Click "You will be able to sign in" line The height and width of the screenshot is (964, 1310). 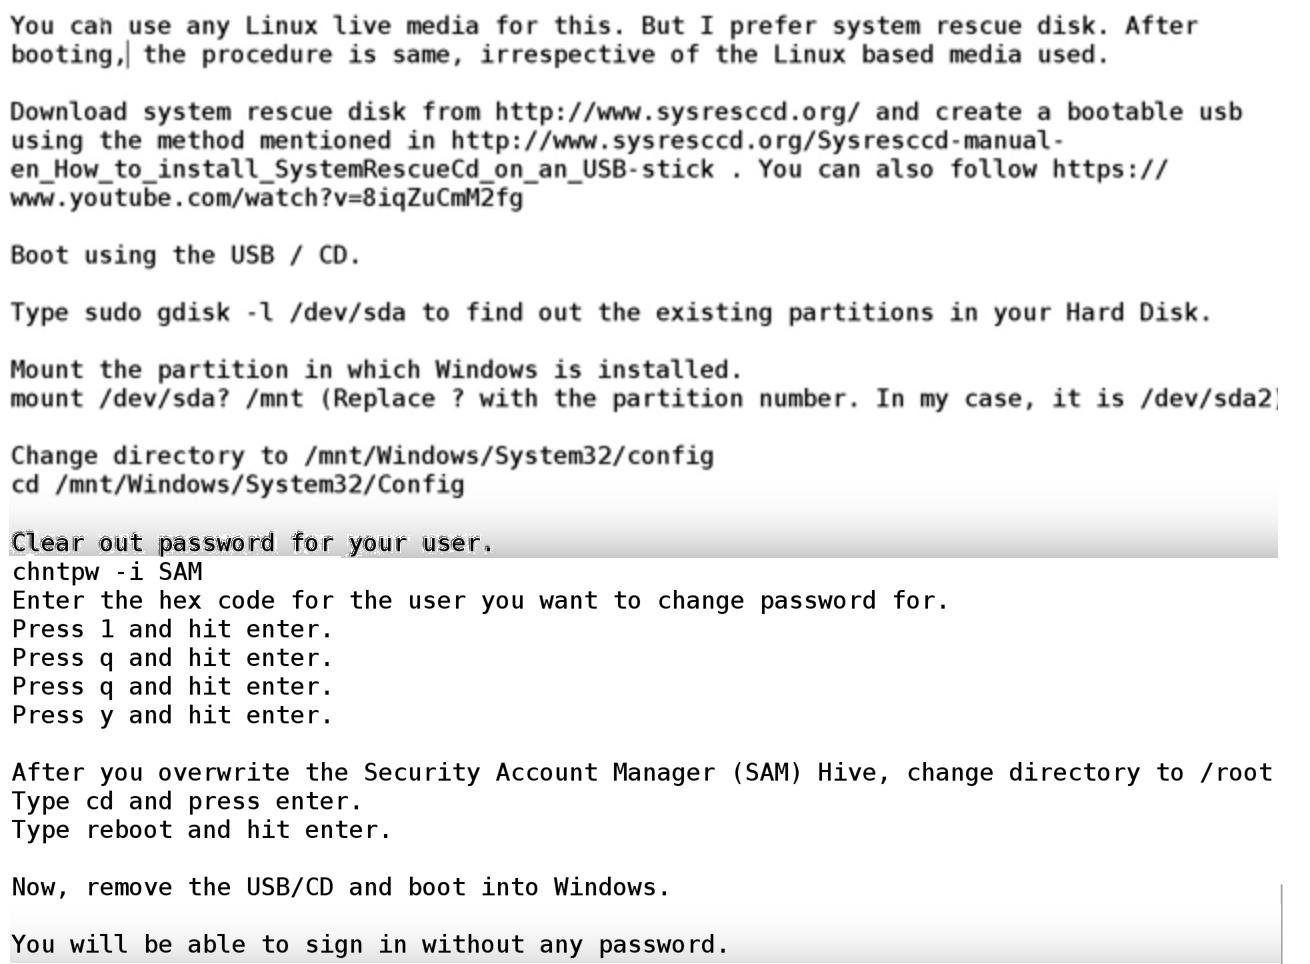pyautogui.click(x=370, y=945)
